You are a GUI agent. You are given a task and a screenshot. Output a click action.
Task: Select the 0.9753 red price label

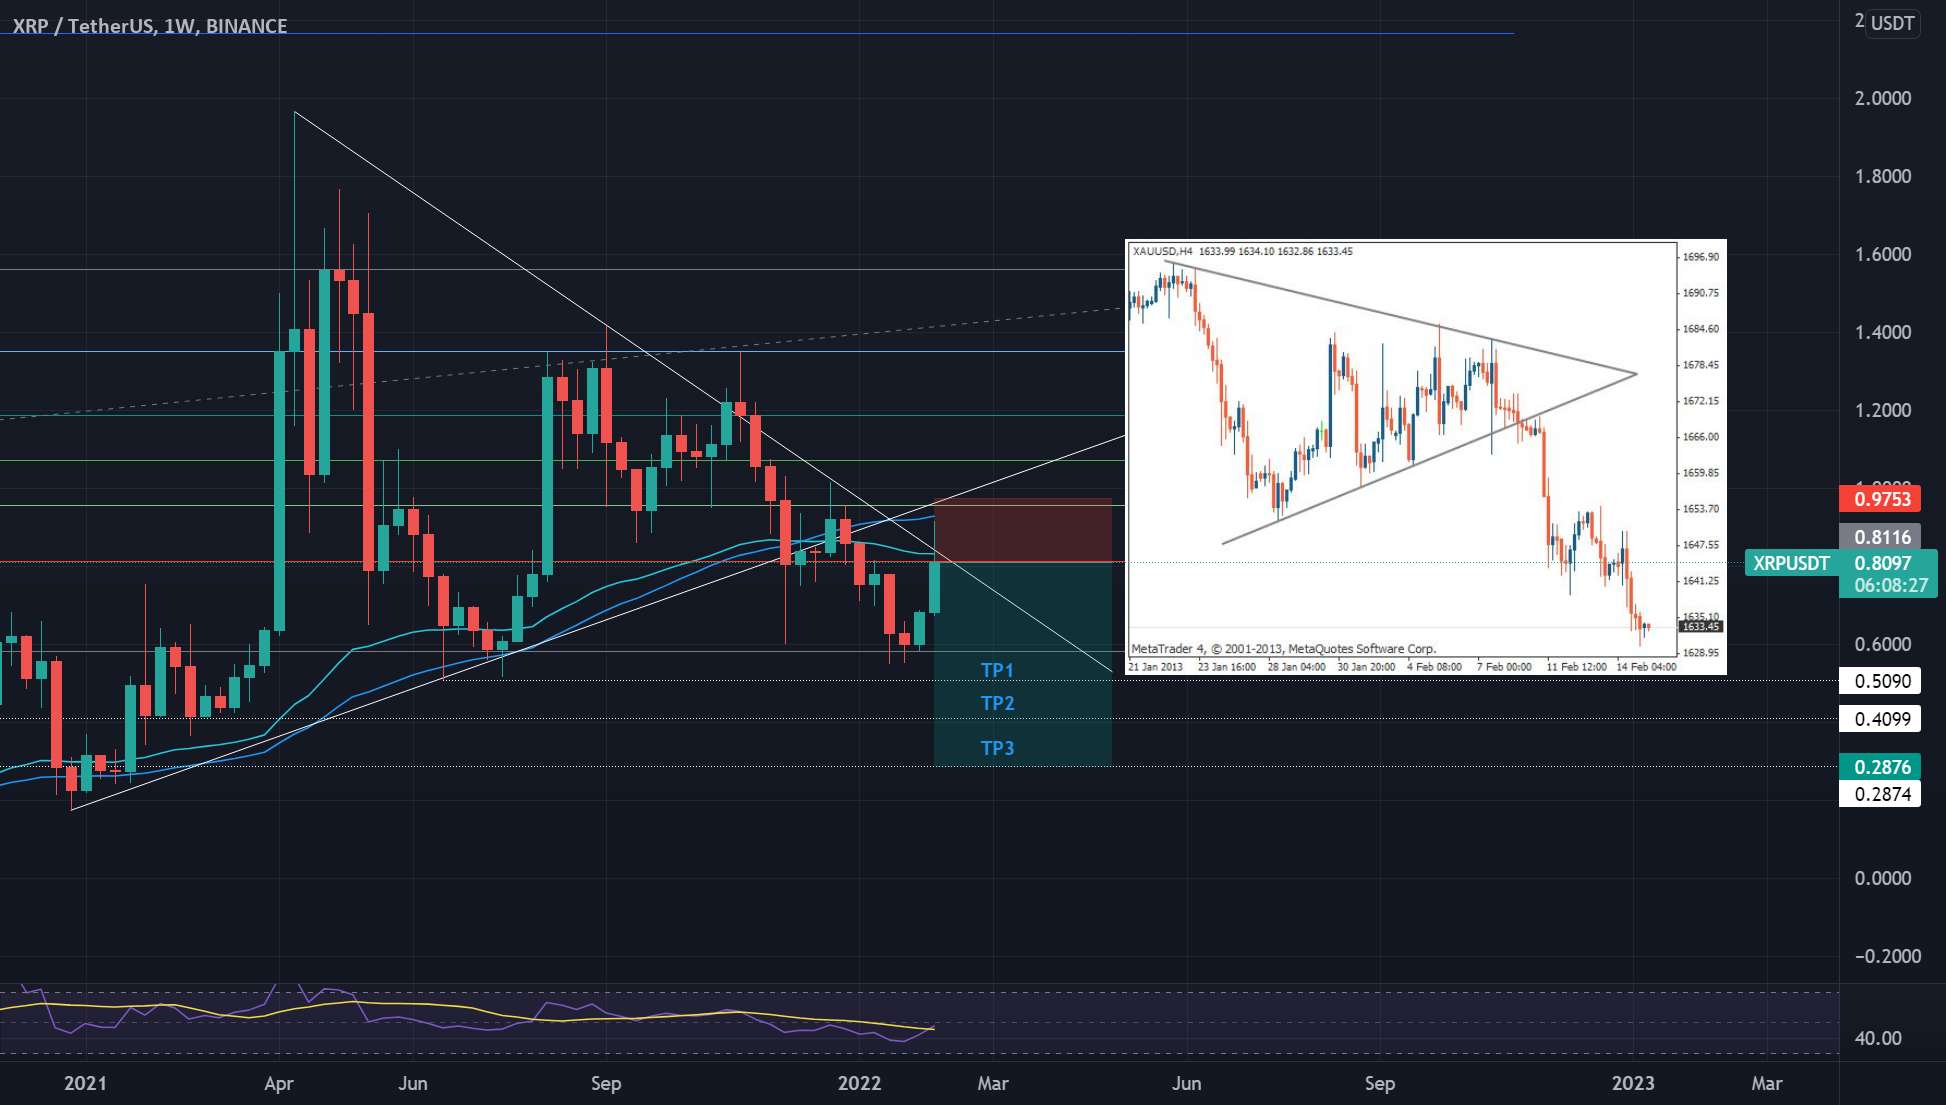[x=1881, y=499]
